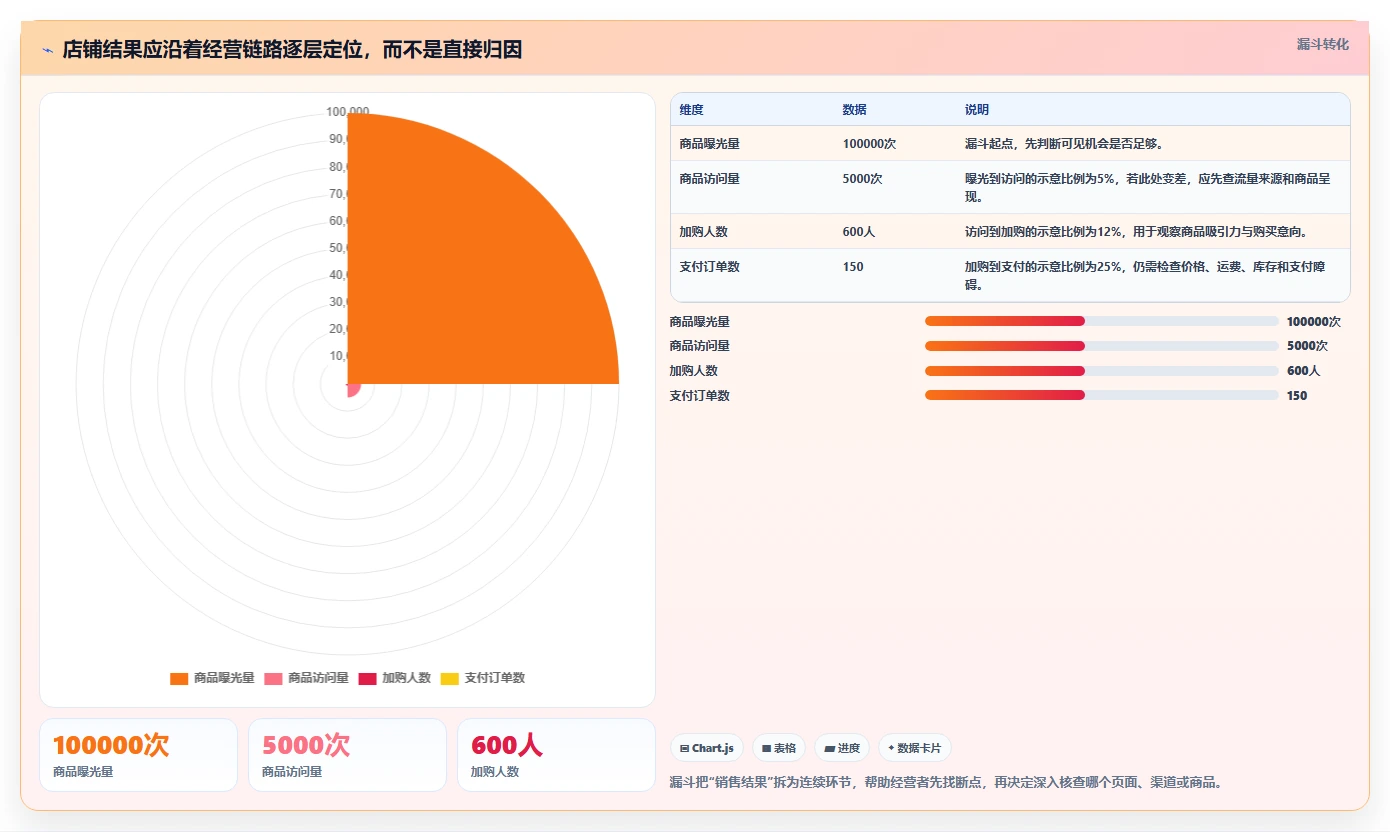Click the 商品访问量 progress bar
This screenshot has height=832, width=1390.
coord(1102,346)
